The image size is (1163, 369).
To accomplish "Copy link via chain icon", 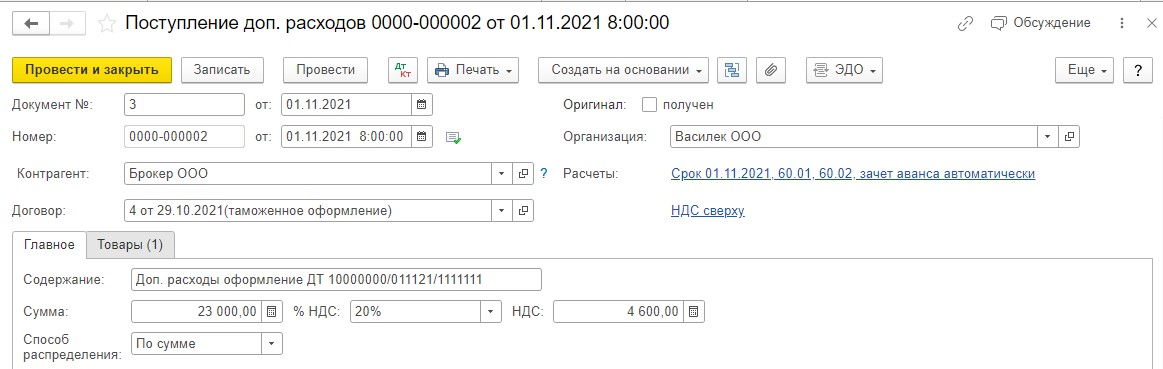I will pos(965,24).
